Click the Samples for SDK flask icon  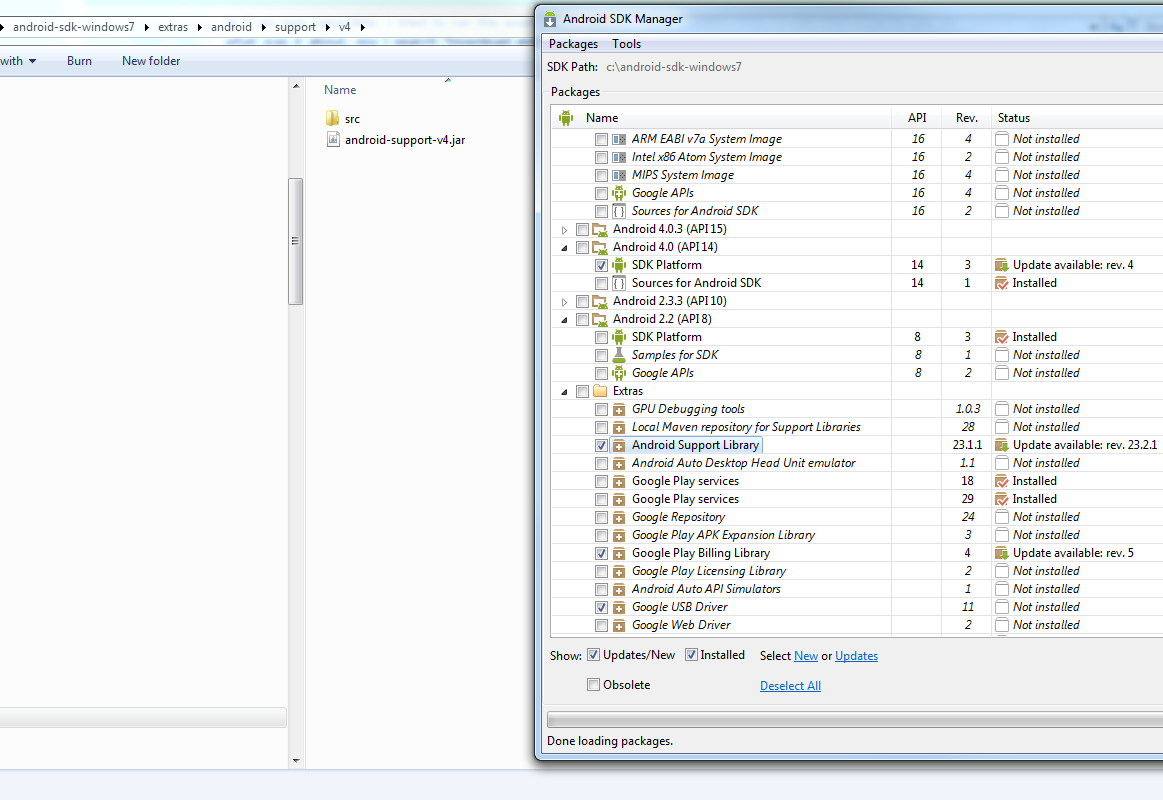click(x=619, y=355)
